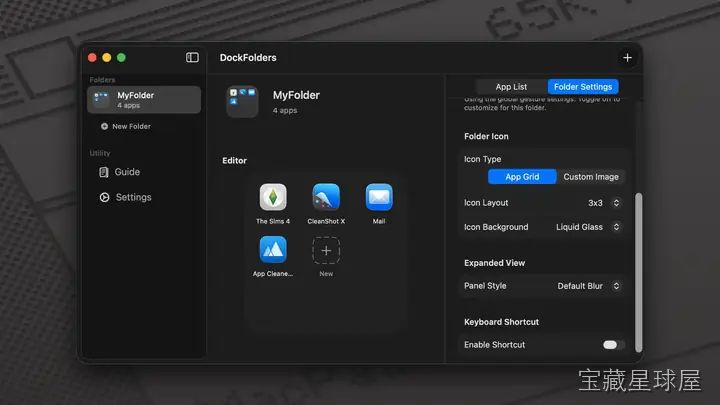Select MyFolder in the sidebar
This screenshot has width=720, height=405.
(144, 100)
